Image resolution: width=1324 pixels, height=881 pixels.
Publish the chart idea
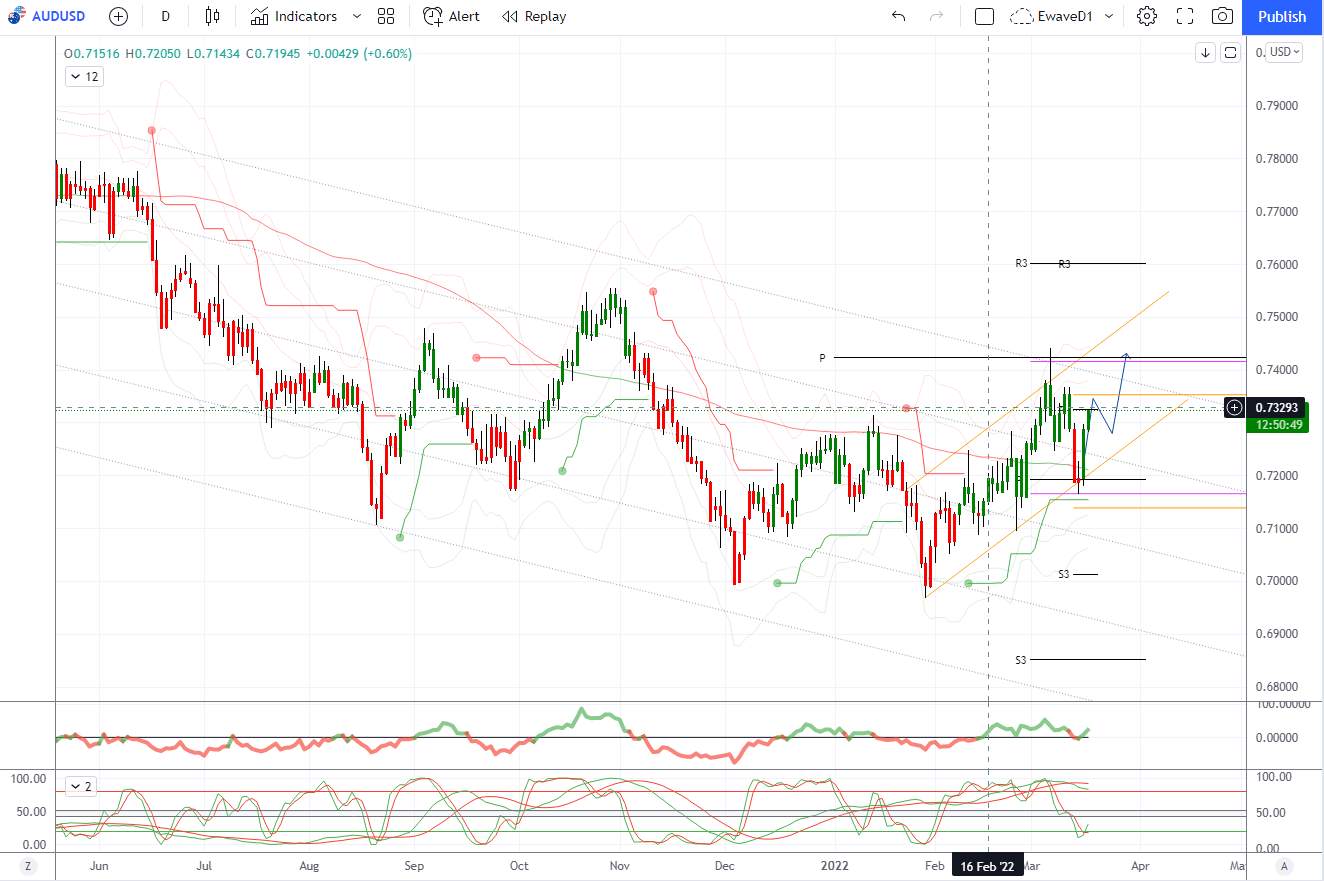(1282, 16)
